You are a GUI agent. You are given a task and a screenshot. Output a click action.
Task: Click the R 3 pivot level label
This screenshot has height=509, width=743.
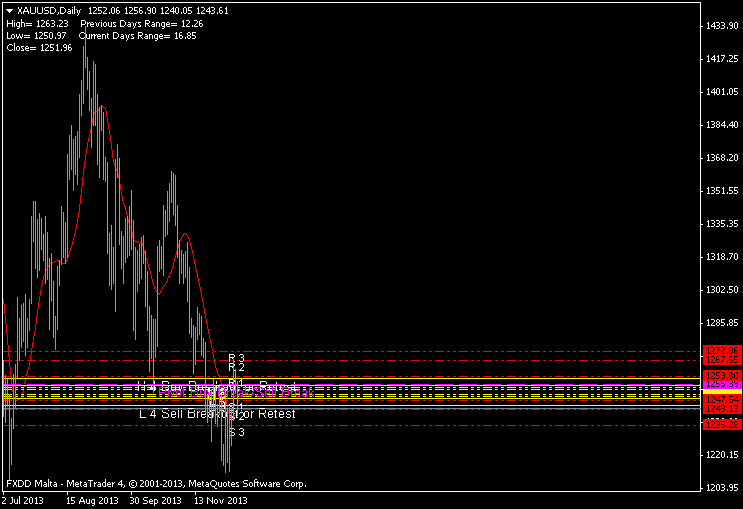click(236, 357)
